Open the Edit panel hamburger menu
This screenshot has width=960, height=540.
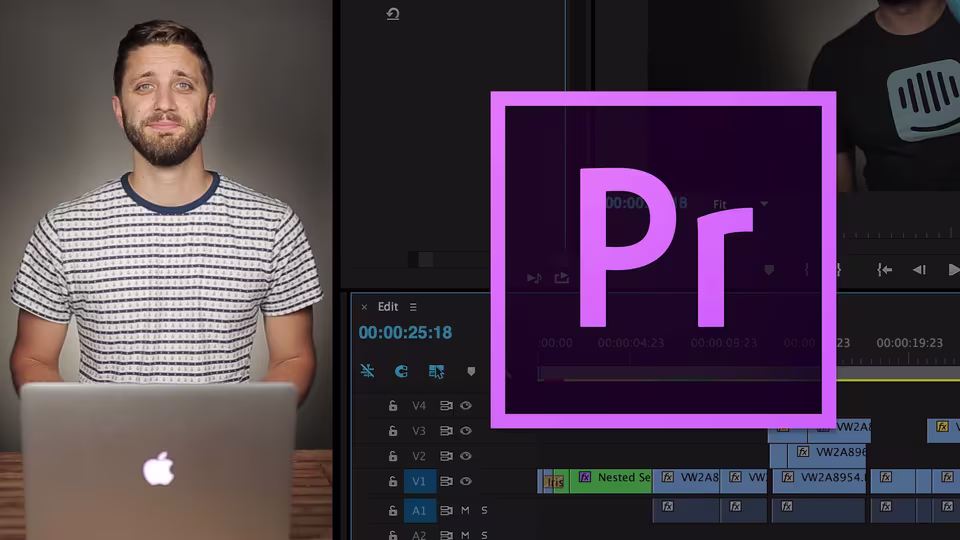413,307
